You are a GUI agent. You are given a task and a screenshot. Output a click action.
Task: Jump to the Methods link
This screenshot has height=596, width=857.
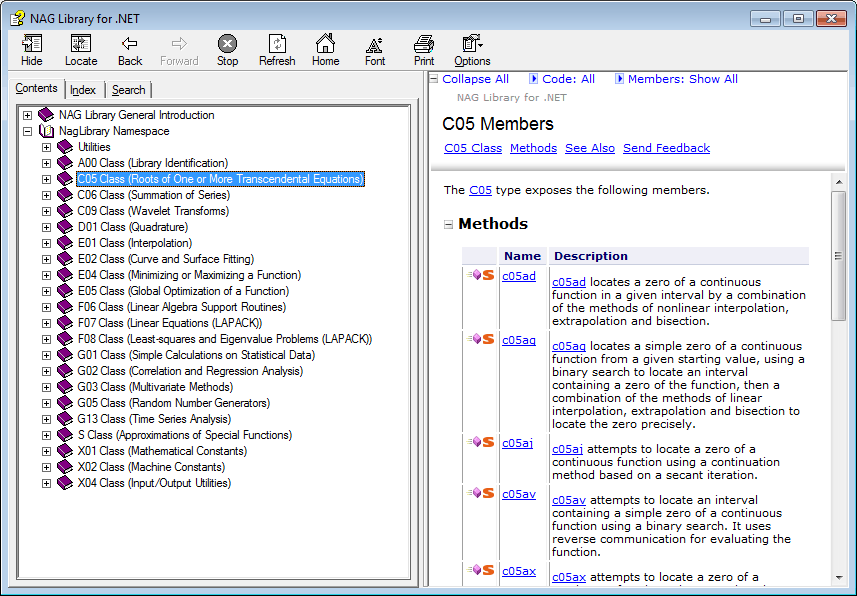click(533, 148)
